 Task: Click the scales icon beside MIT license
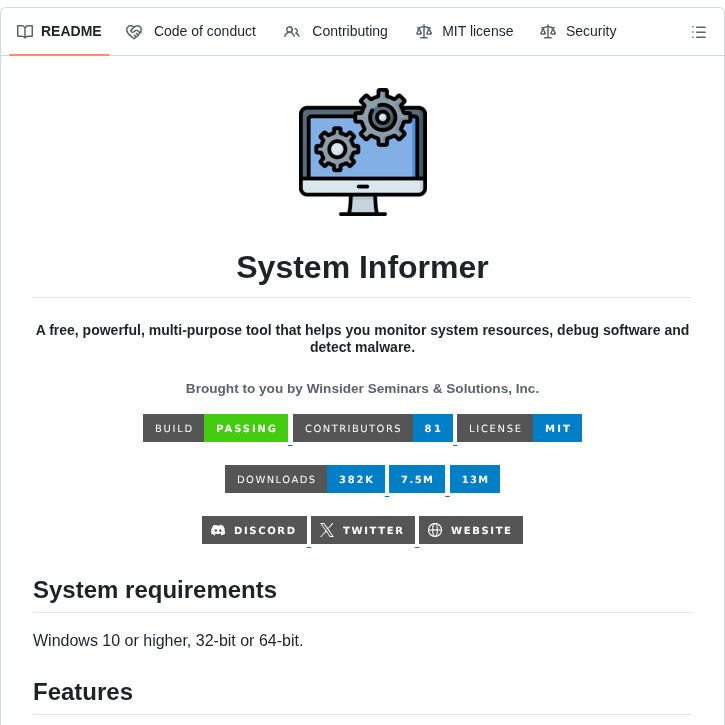tap(424, 32)
